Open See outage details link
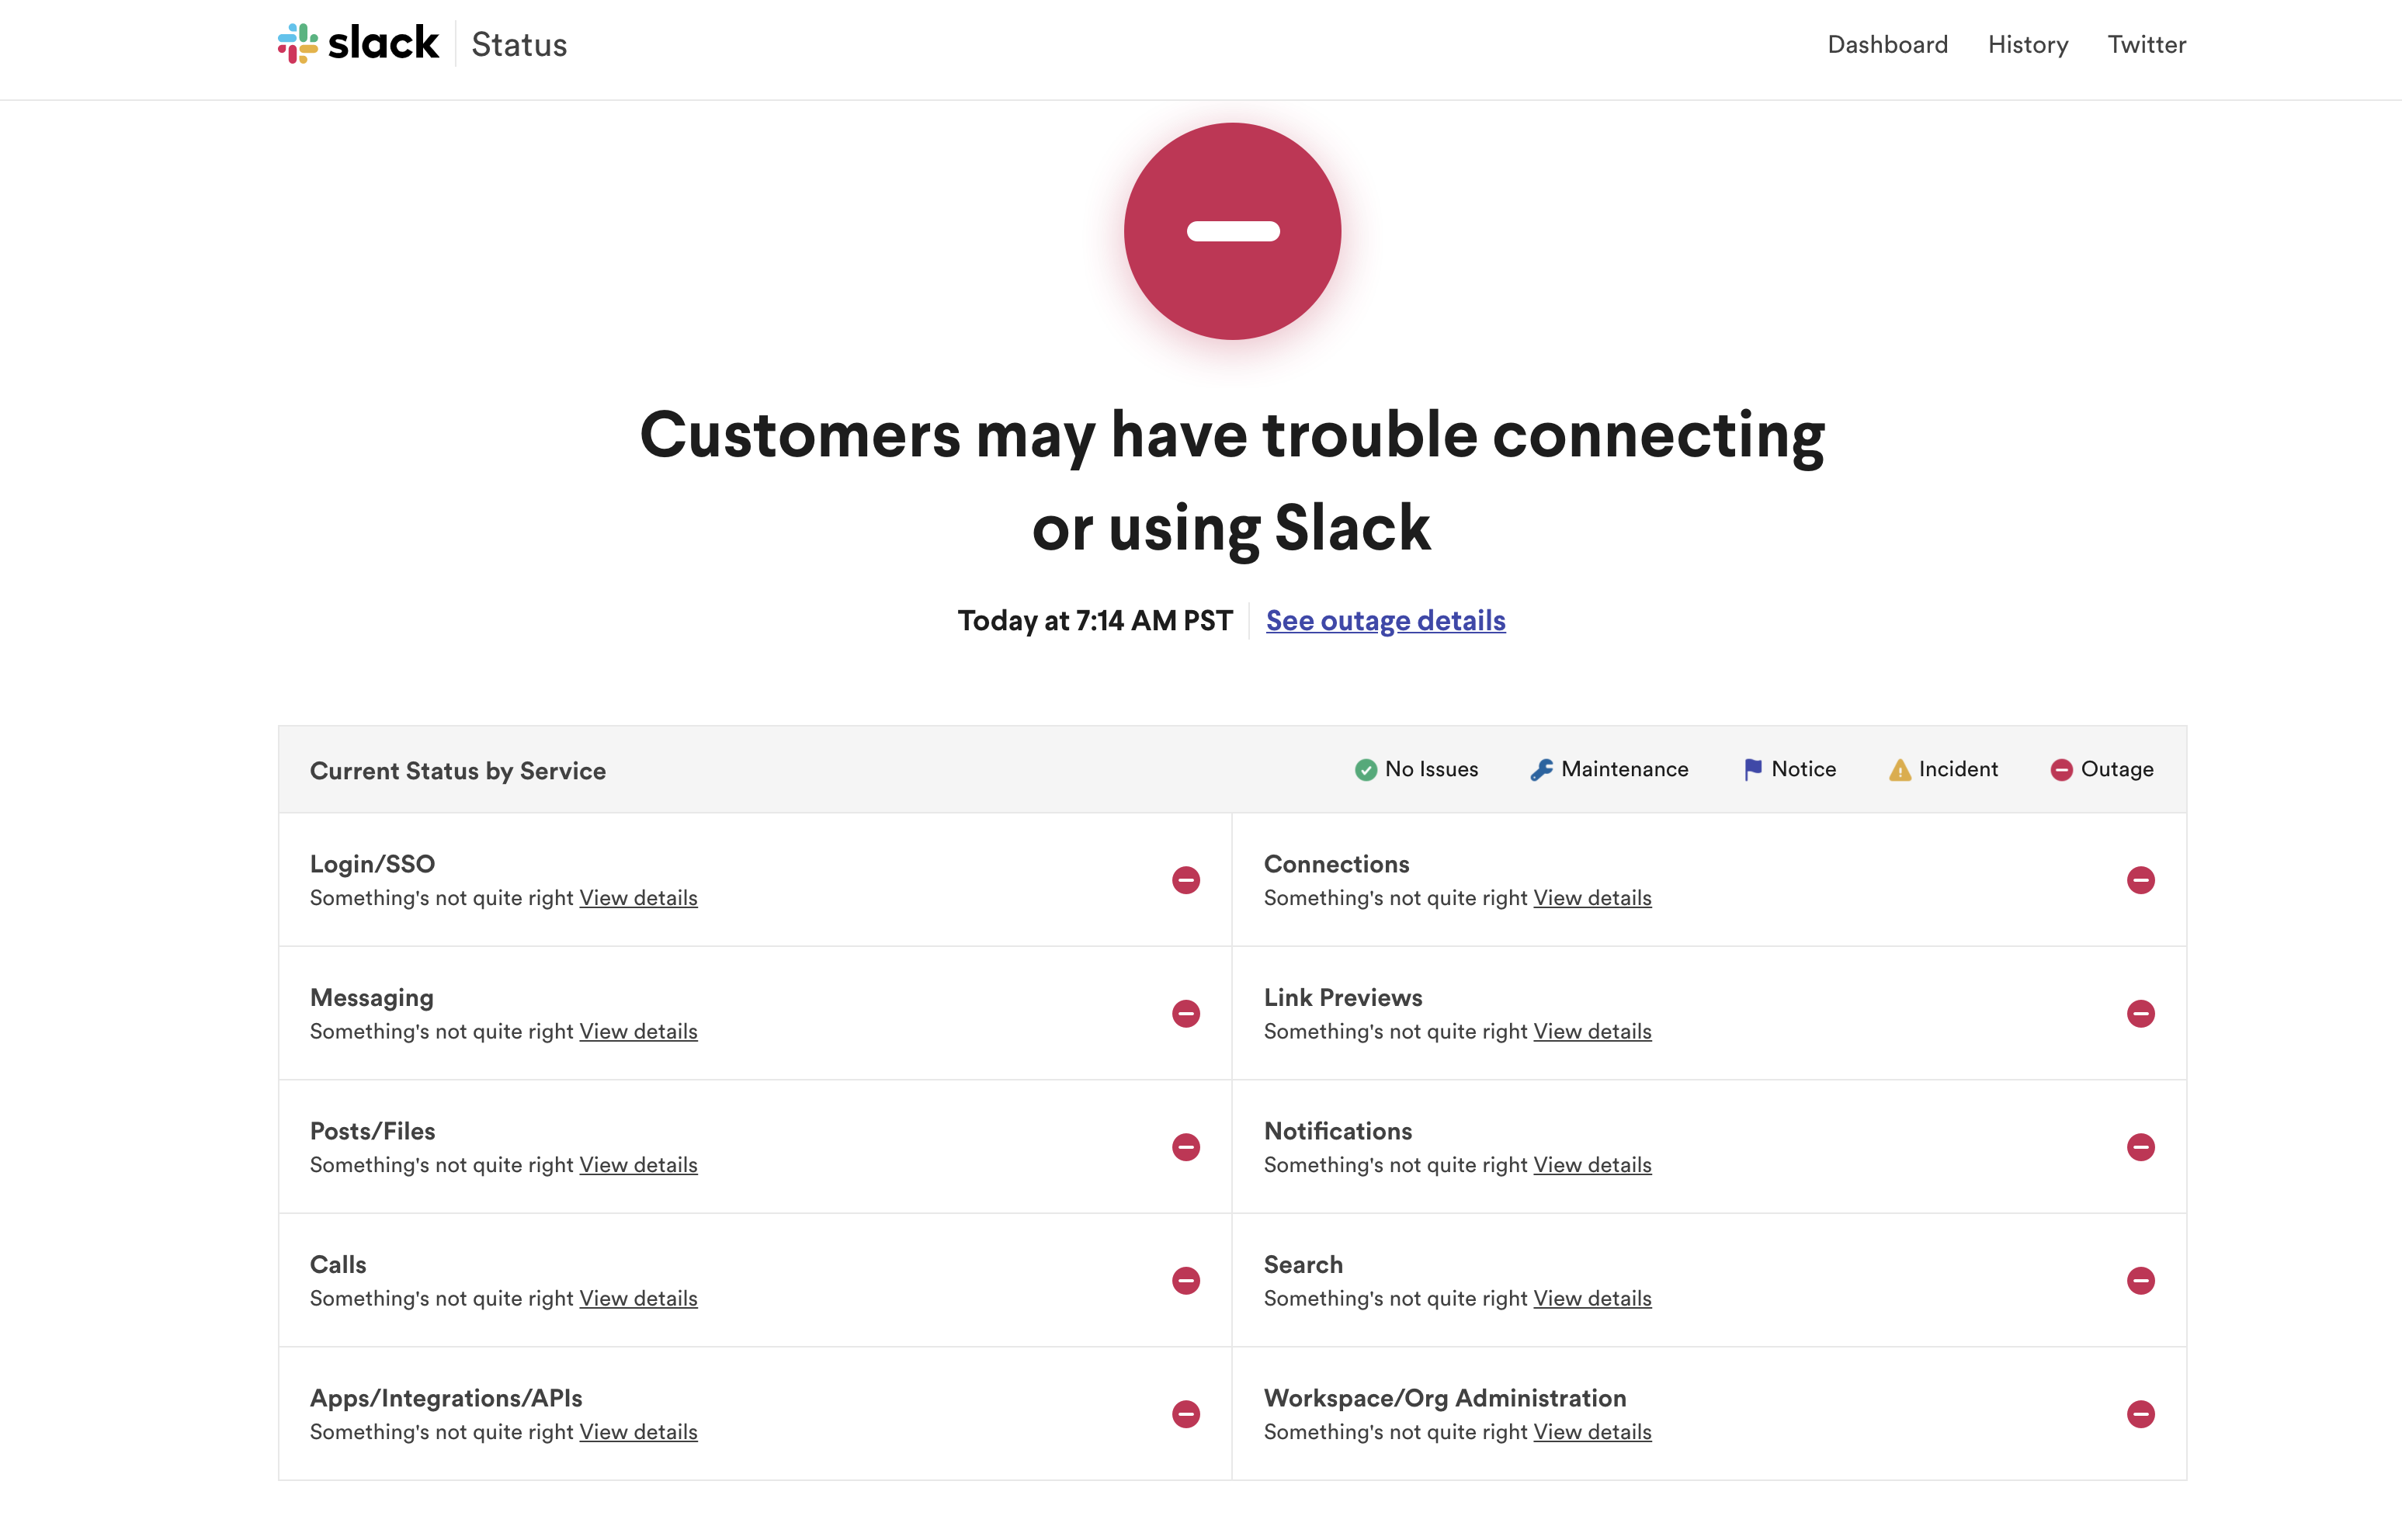Screen dimensions: 2402x1540 1385,620
